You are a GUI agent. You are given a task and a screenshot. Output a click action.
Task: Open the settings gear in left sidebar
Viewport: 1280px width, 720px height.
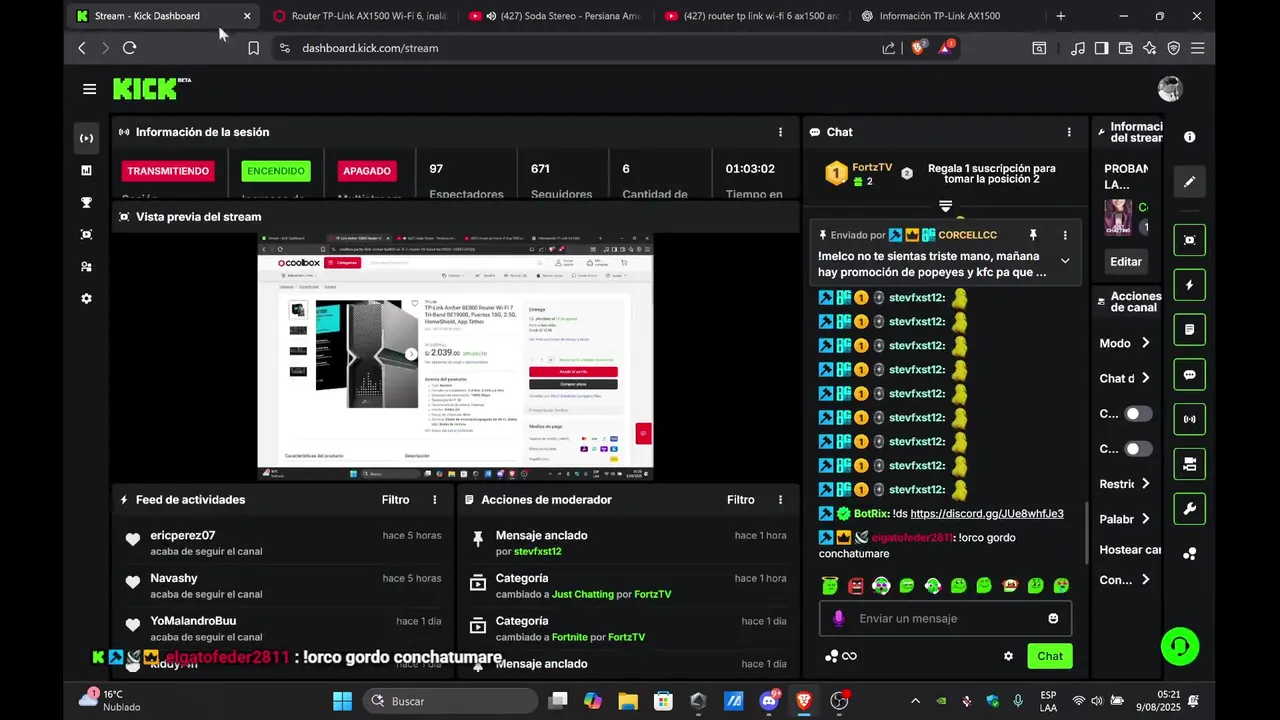[86, 298]
